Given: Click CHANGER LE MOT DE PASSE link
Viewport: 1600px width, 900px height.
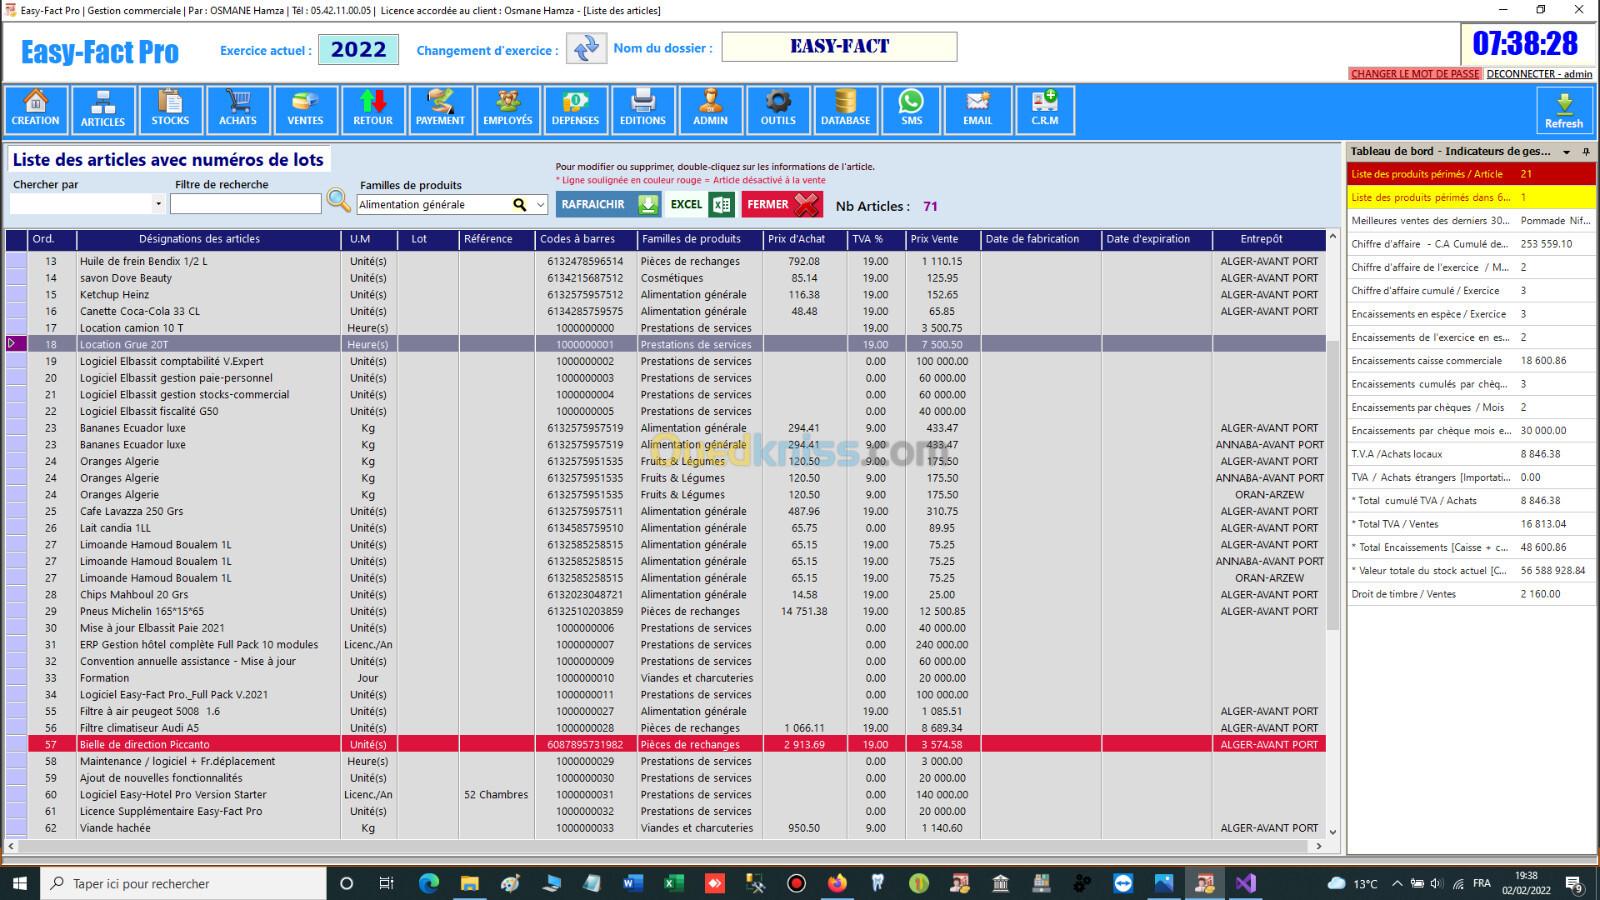Looking at the screenshot, I should [x=1414, y=74].
